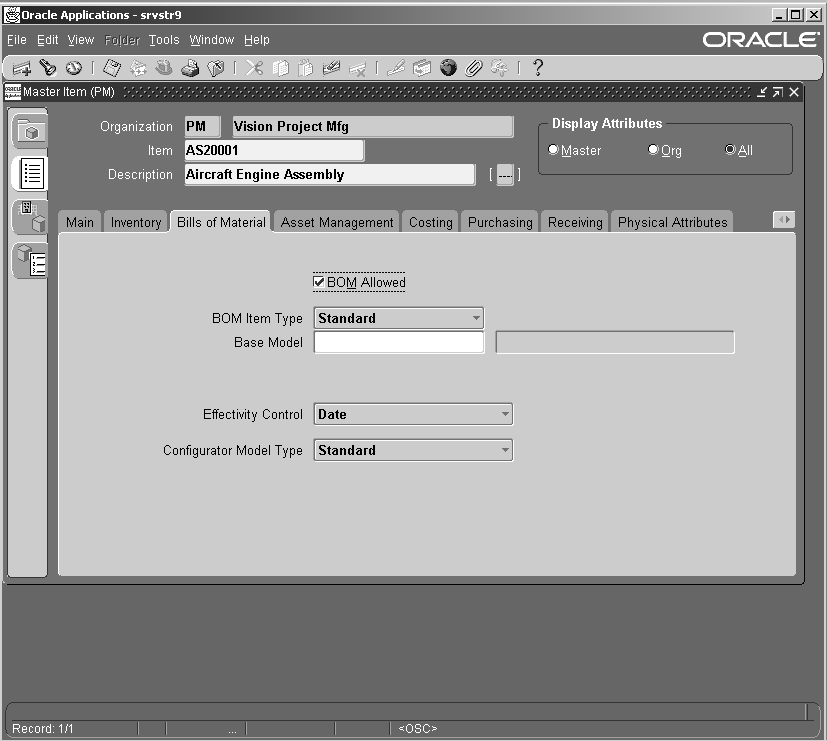Click the Folder Tools toolbar icon
The image size is (827, 741).
tap(499, 68)
